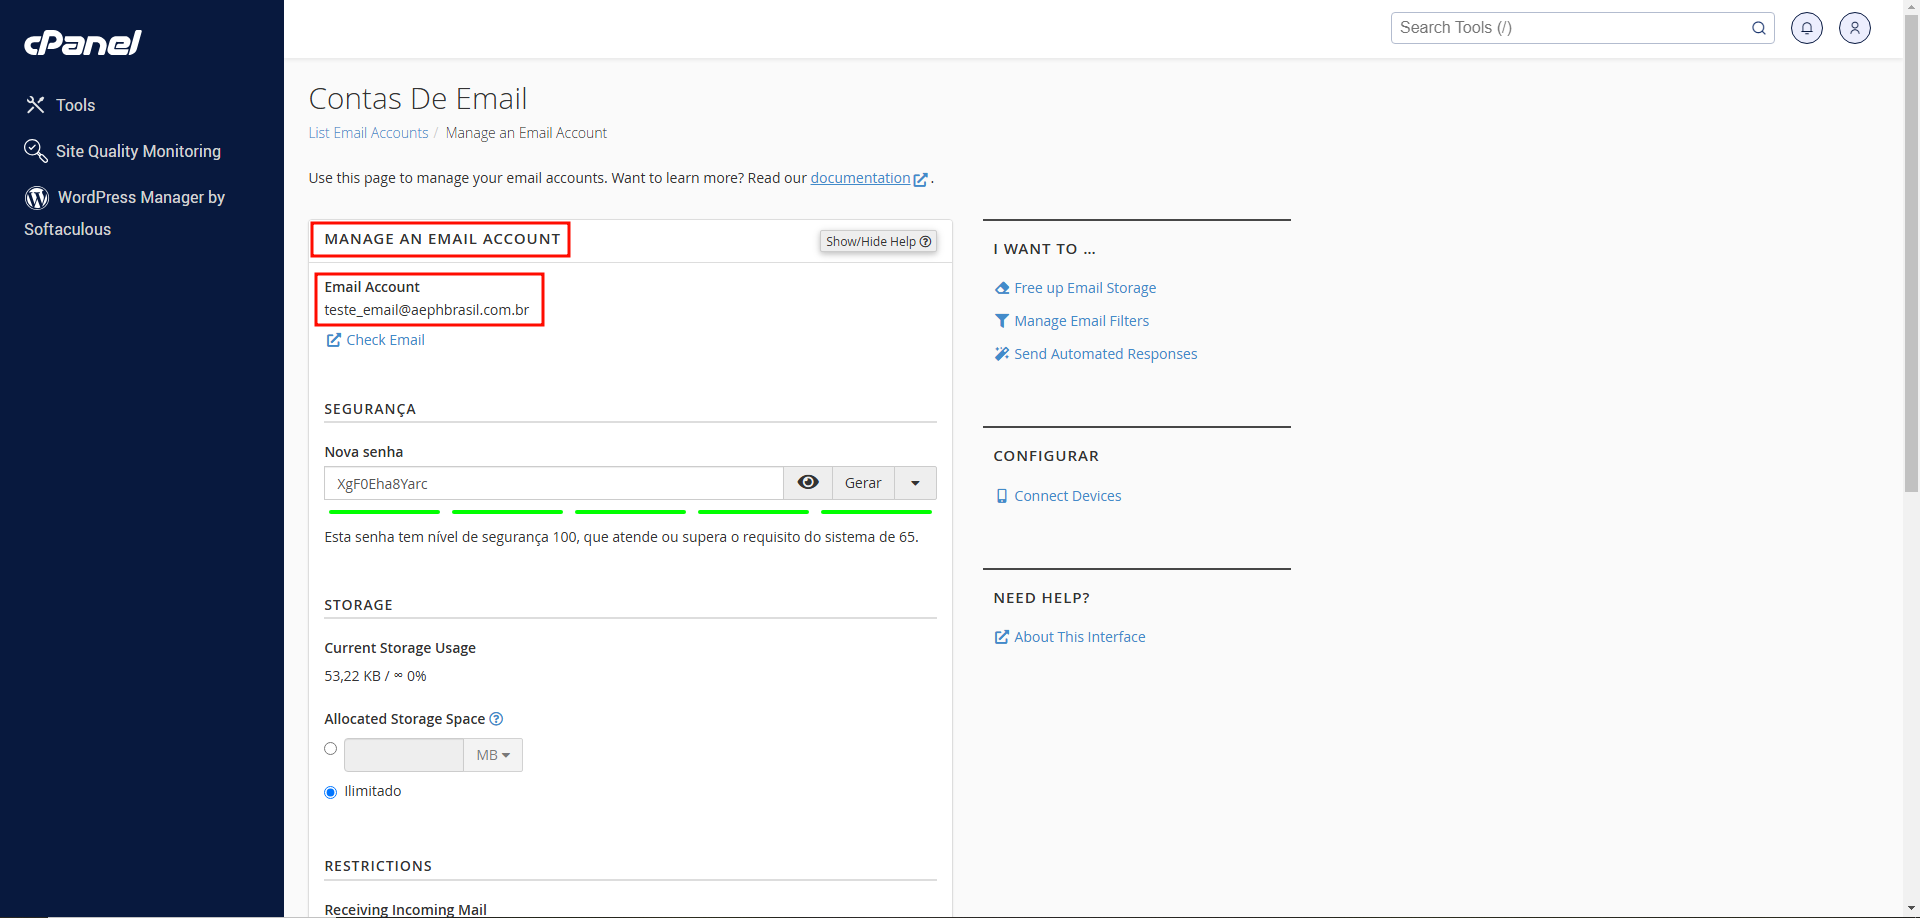Click the documentation external link icon
The height and width of the screenshot is (918, 1920).
pyautogui.click(x=921, y=179)
